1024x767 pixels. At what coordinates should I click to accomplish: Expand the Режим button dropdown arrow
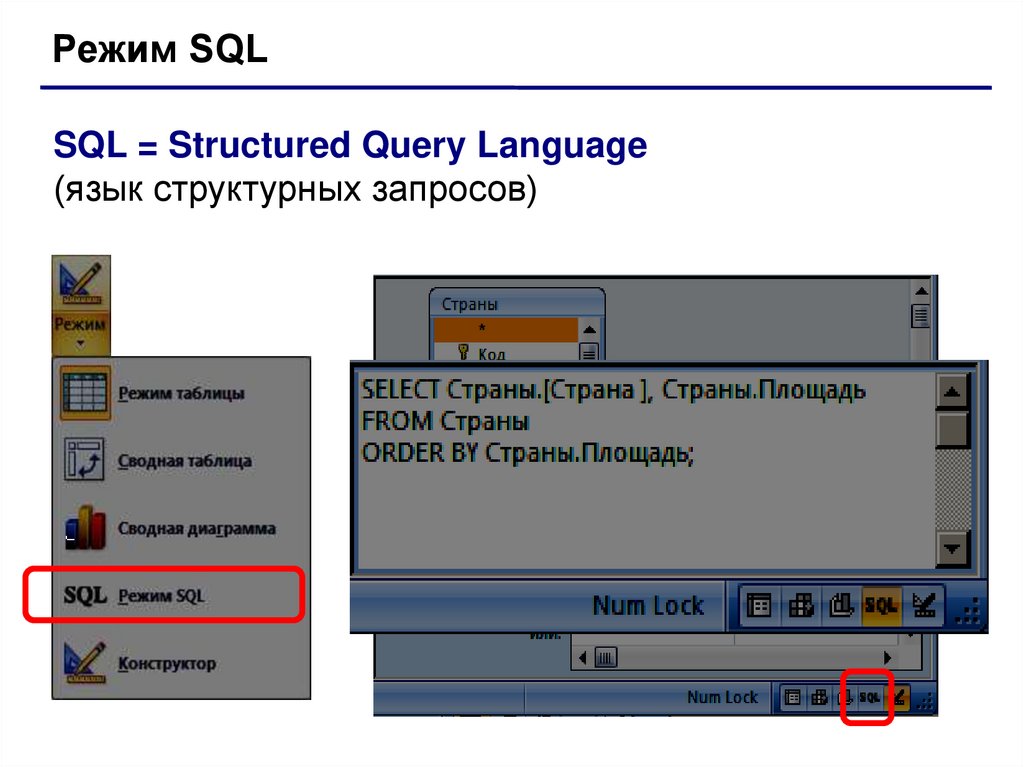click(80, 344)
